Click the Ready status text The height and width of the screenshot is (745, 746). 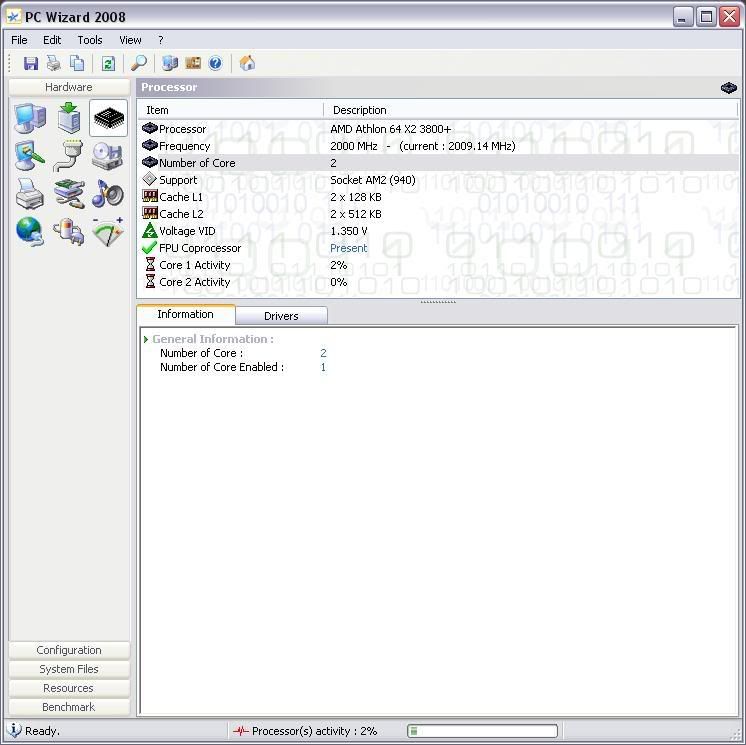tap(42, 731)
